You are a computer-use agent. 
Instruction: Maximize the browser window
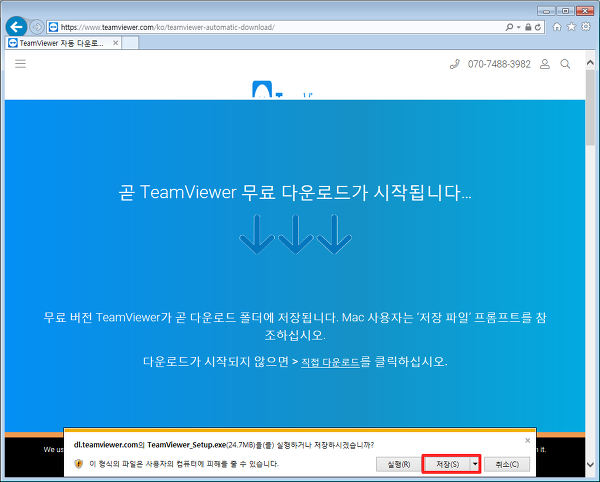pyautogui.click(x=566, y=11)
